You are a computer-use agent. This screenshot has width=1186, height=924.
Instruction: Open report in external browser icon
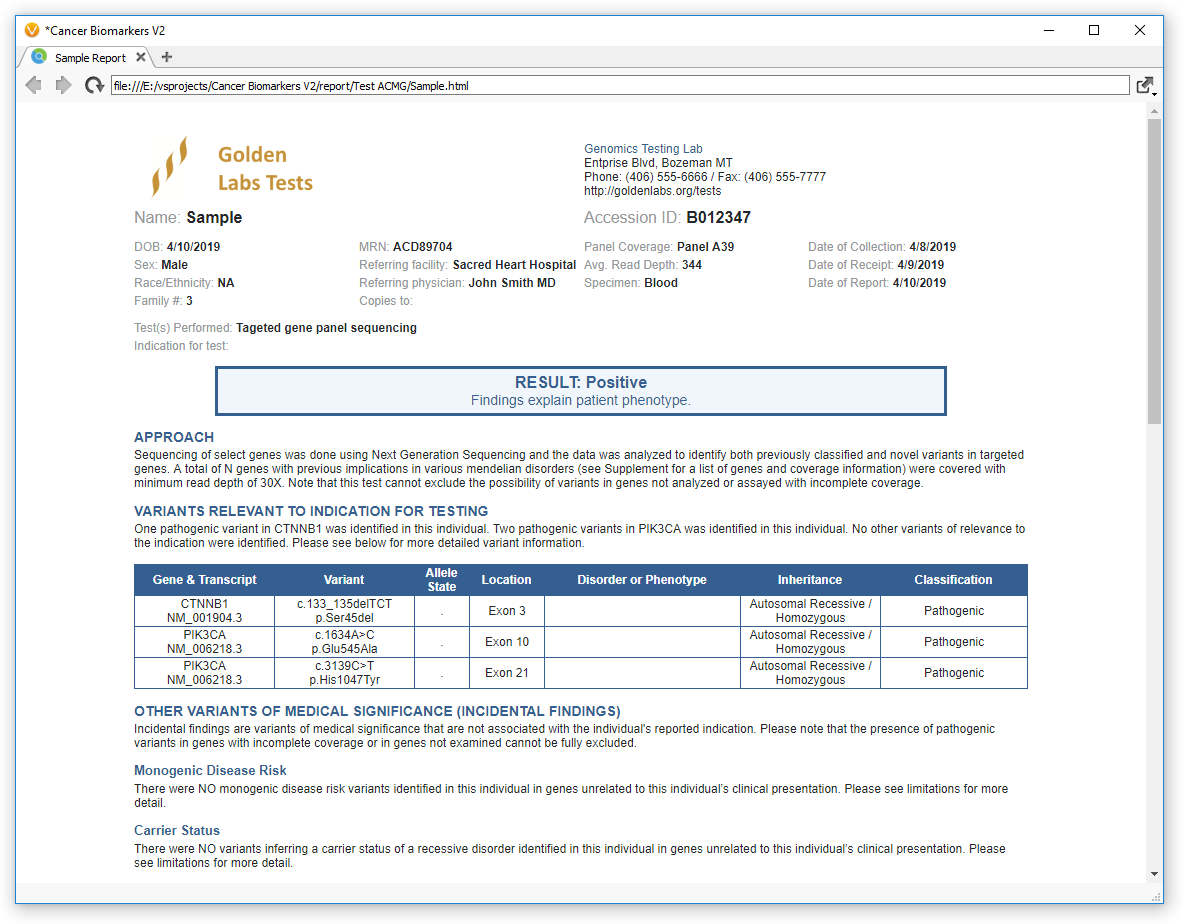[x=1143, y=84]
